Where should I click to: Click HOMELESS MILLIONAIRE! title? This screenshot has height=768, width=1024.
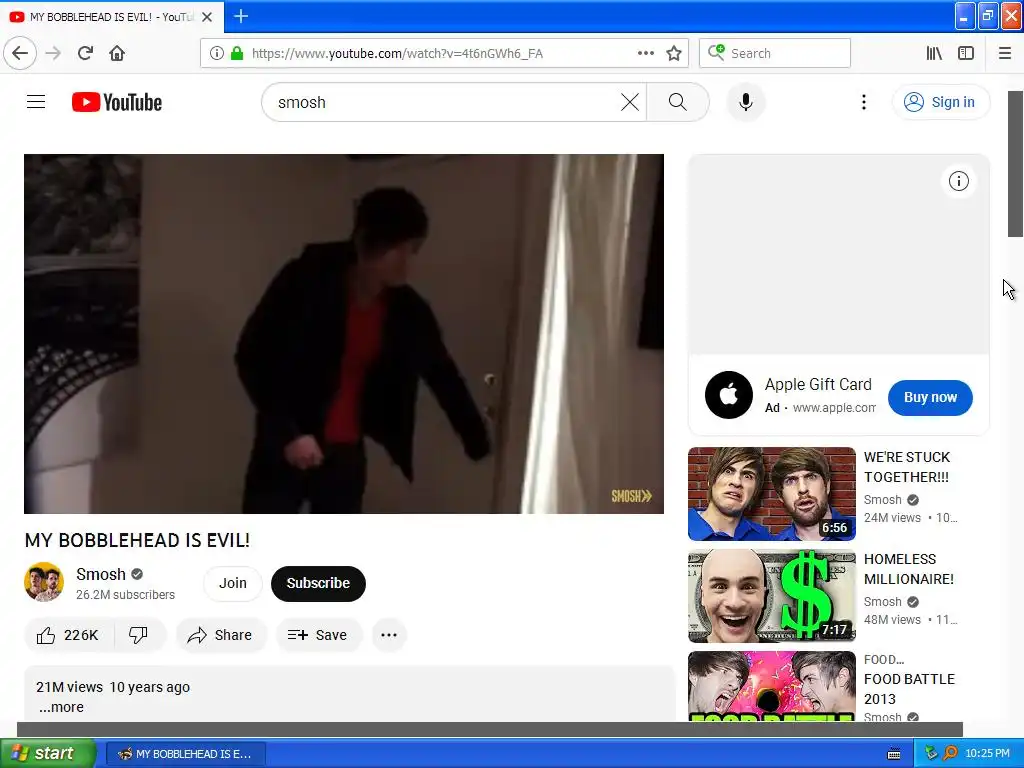coord(908,569)
